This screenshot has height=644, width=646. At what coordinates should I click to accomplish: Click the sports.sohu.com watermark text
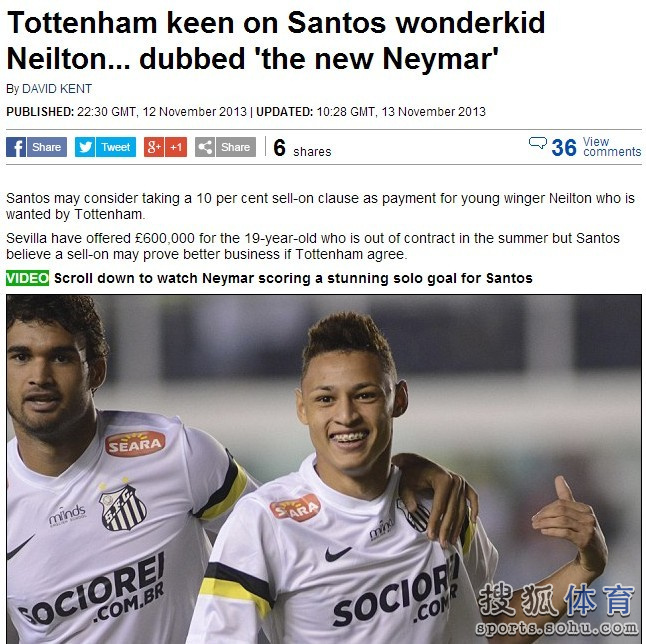(557, 628)
